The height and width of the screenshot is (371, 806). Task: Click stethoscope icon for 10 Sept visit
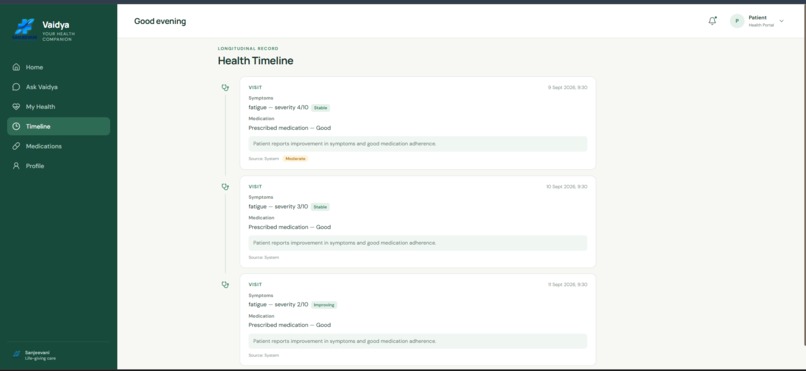[x=225, y=187]
